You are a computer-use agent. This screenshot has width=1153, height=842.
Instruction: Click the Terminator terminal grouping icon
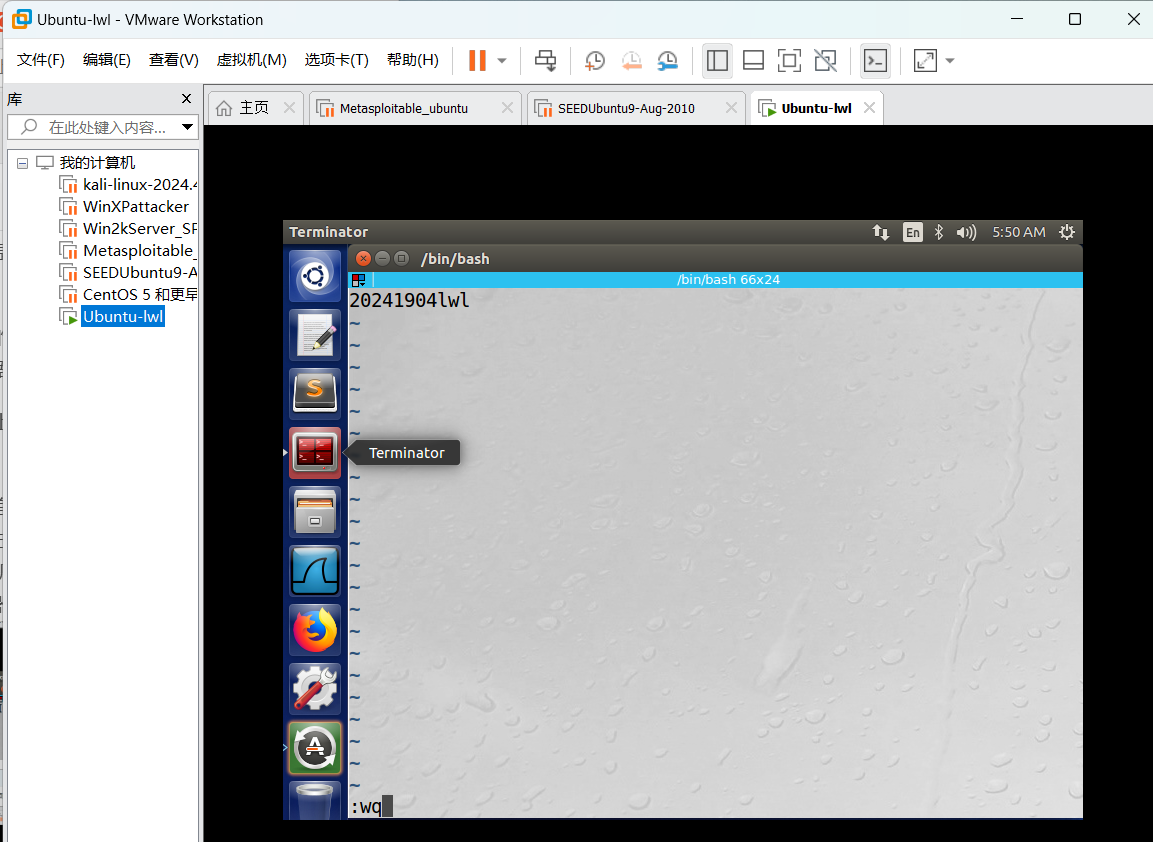tap(359, 280)
